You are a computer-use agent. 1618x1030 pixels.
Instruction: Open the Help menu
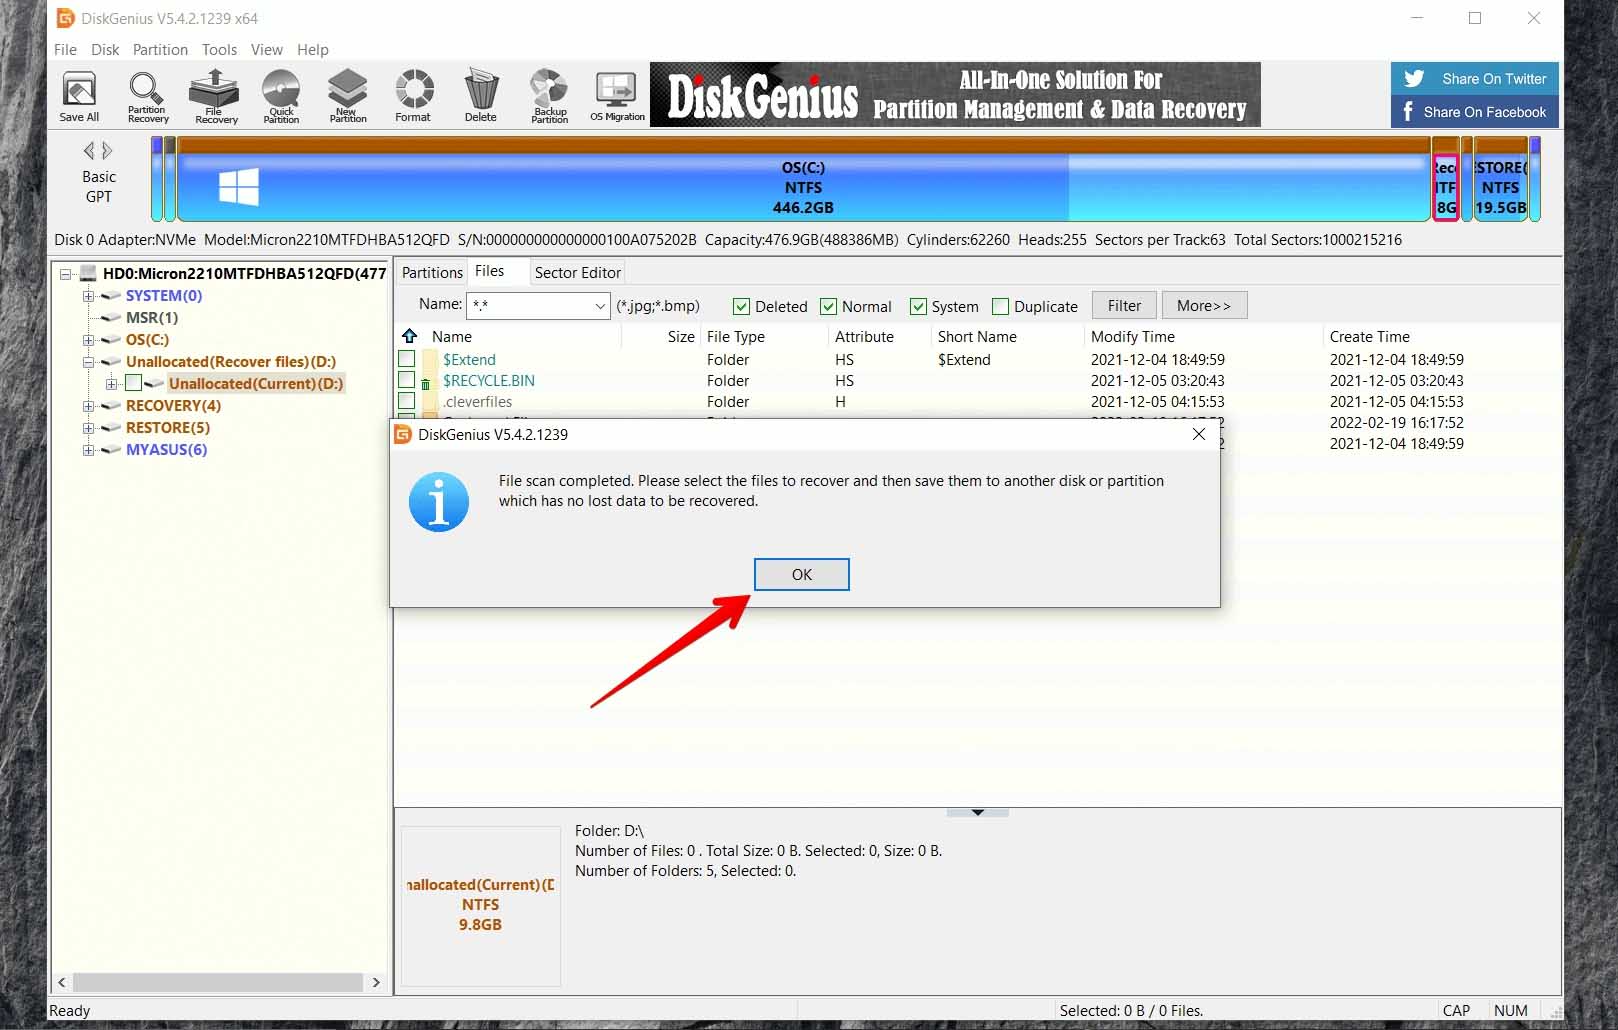[312, 49]
